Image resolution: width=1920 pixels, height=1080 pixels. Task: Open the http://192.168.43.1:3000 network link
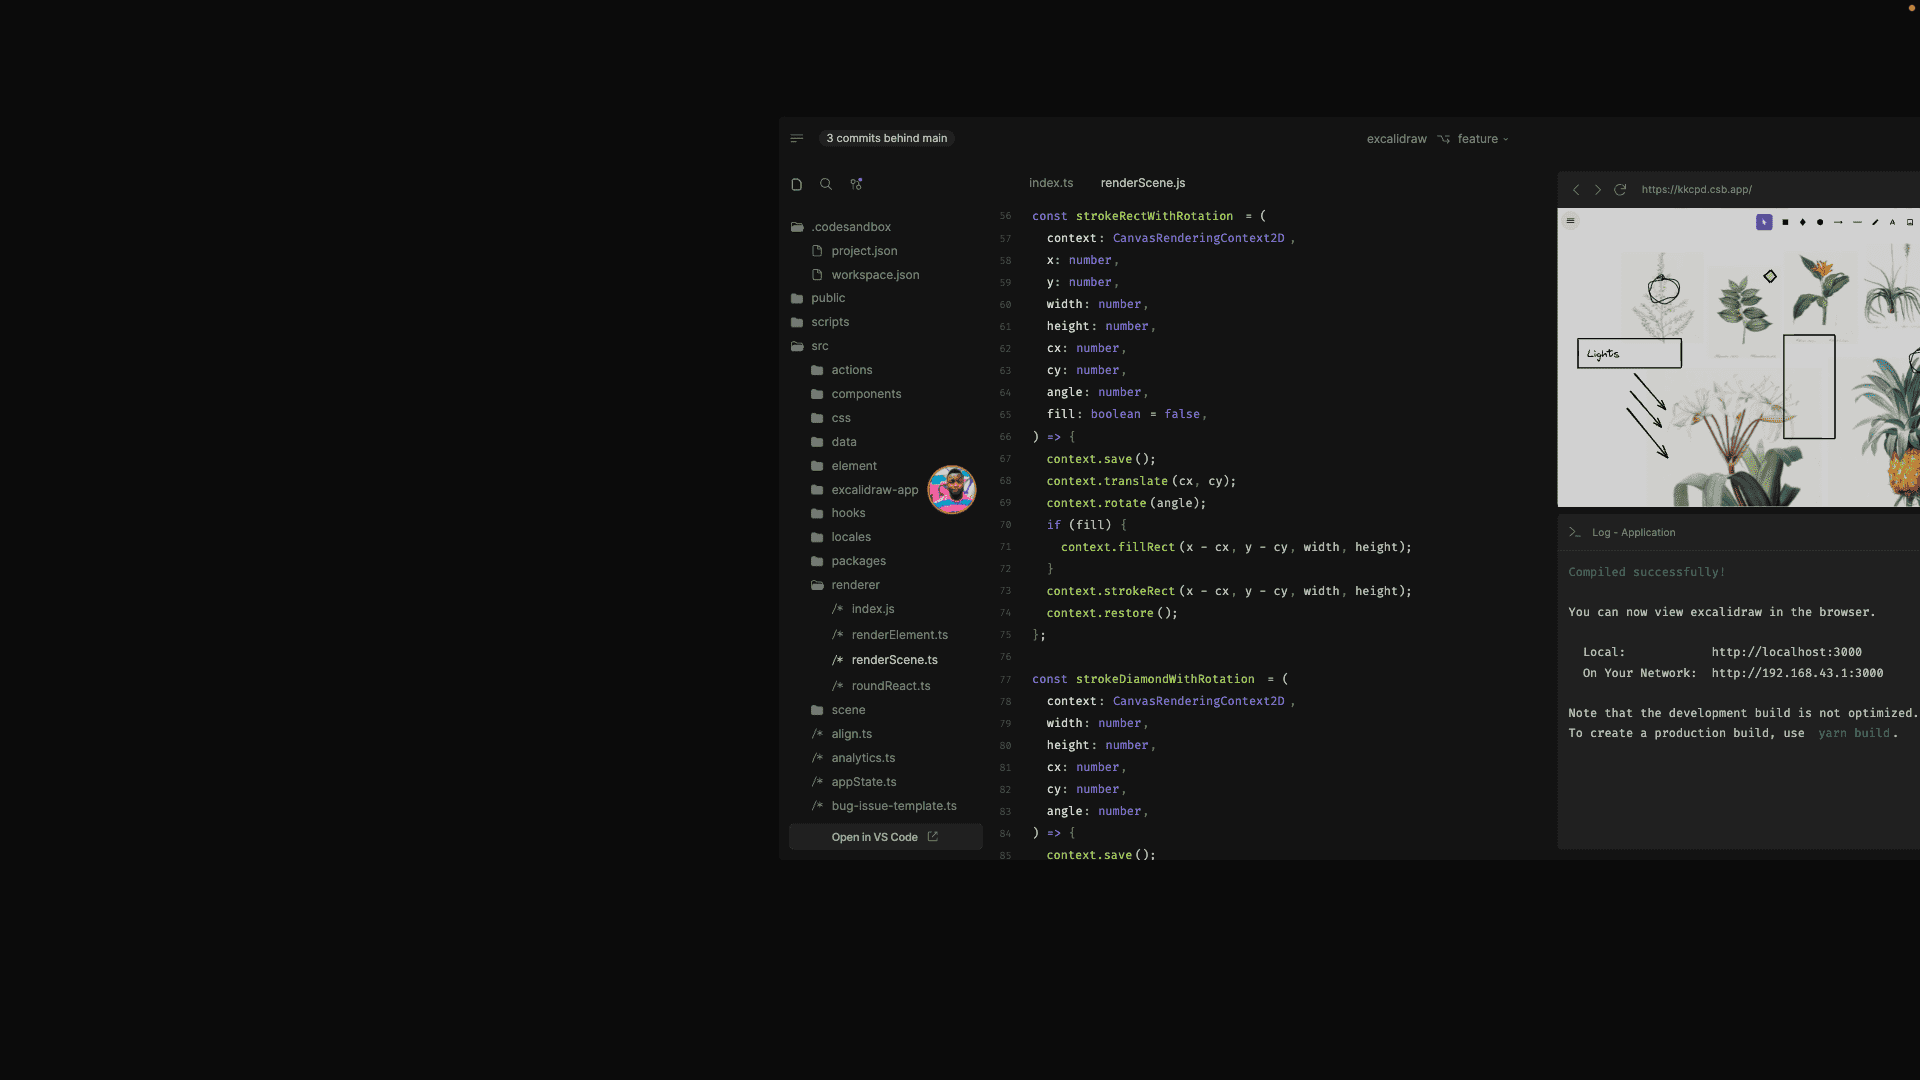pos(1797,673)
